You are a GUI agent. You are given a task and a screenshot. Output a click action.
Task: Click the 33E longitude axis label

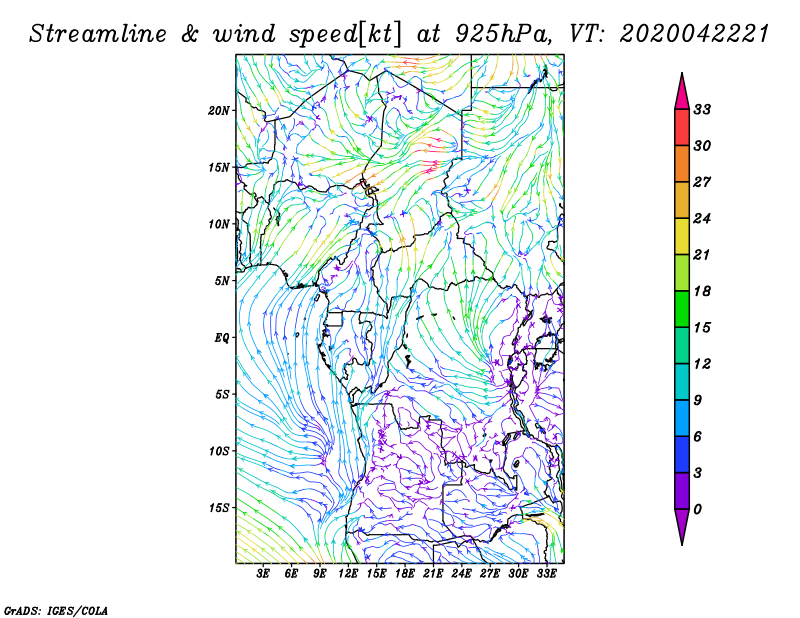(547, 574)
